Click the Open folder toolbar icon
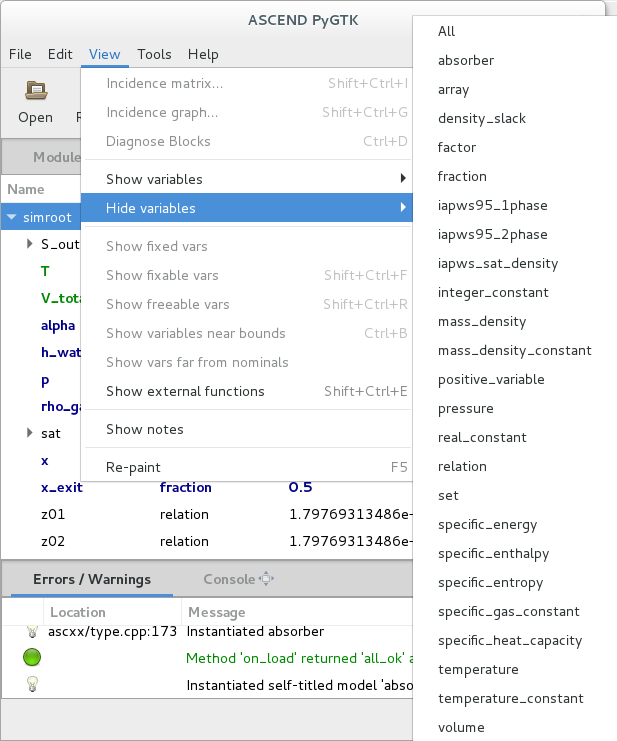 (36, 91)
